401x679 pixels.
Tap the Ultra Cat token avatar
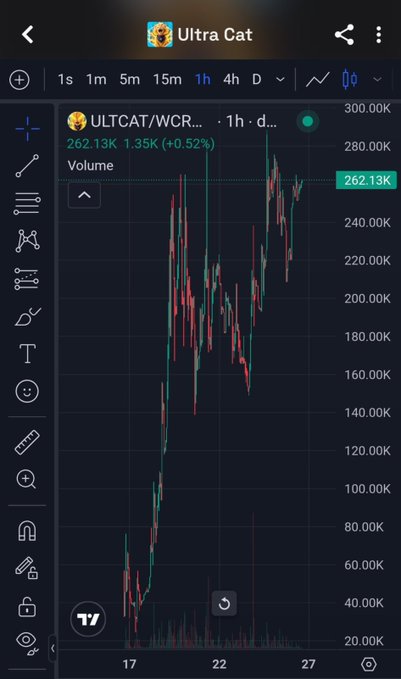point(160,35)
